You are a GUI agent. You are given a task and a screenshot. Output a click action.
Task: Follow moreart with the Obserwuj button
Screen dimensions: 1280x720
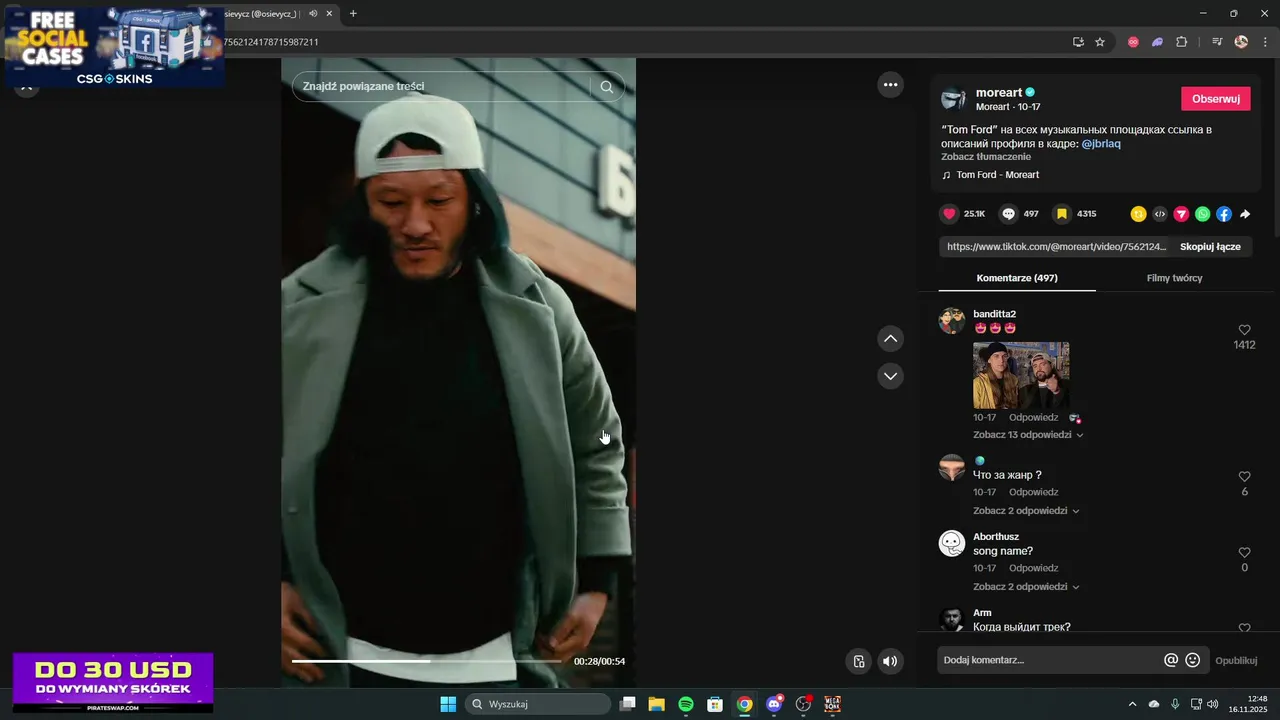pyautogui.click(x=1216, y=99)
